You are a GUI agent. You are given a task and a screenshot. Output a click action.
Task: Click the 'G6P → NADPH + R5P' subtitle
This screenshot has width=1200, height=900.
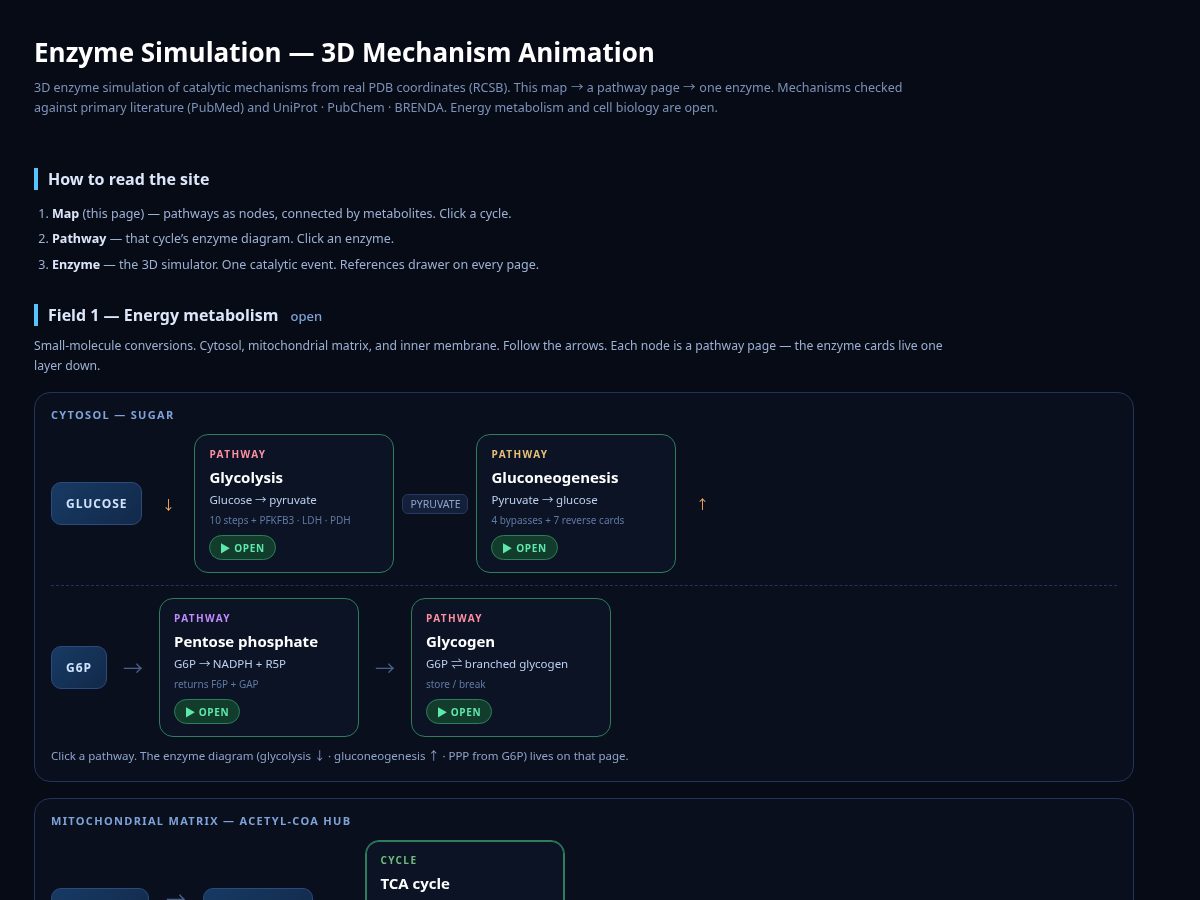230,664
